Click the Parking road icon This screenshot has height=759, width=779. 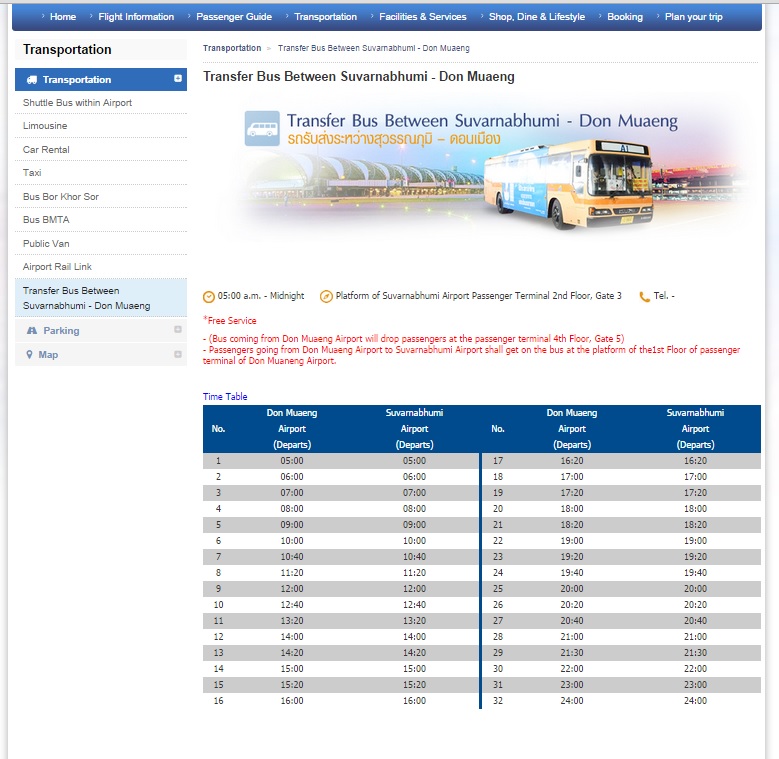[x=32, y=330]
